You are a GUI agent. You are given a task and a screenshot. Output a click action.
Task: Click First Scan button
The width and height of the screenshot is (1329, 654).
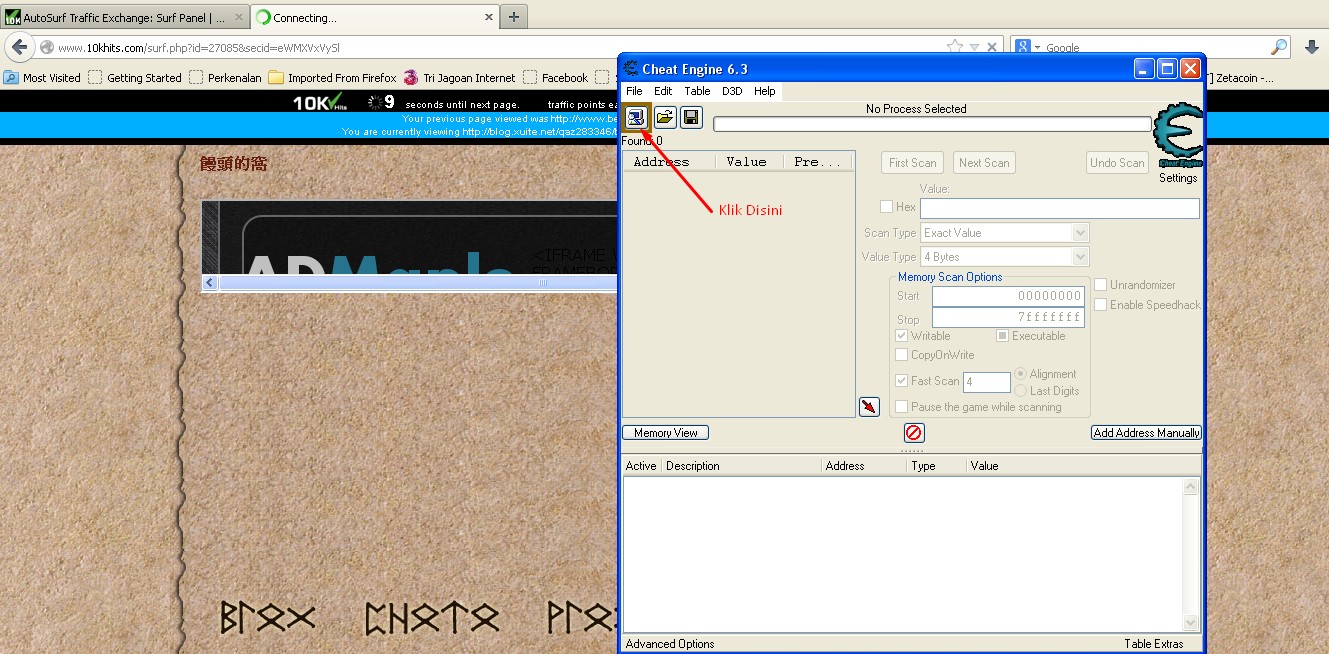912,163
